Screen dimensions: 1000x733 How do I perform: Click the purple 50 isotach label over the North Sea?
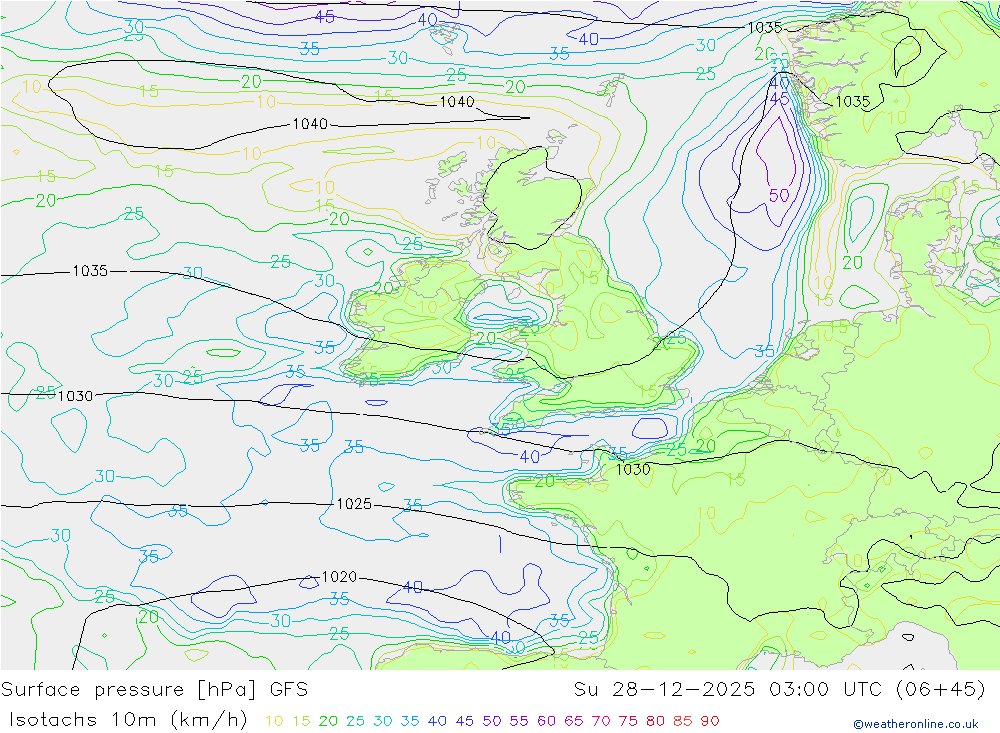(x=779, y=195)
